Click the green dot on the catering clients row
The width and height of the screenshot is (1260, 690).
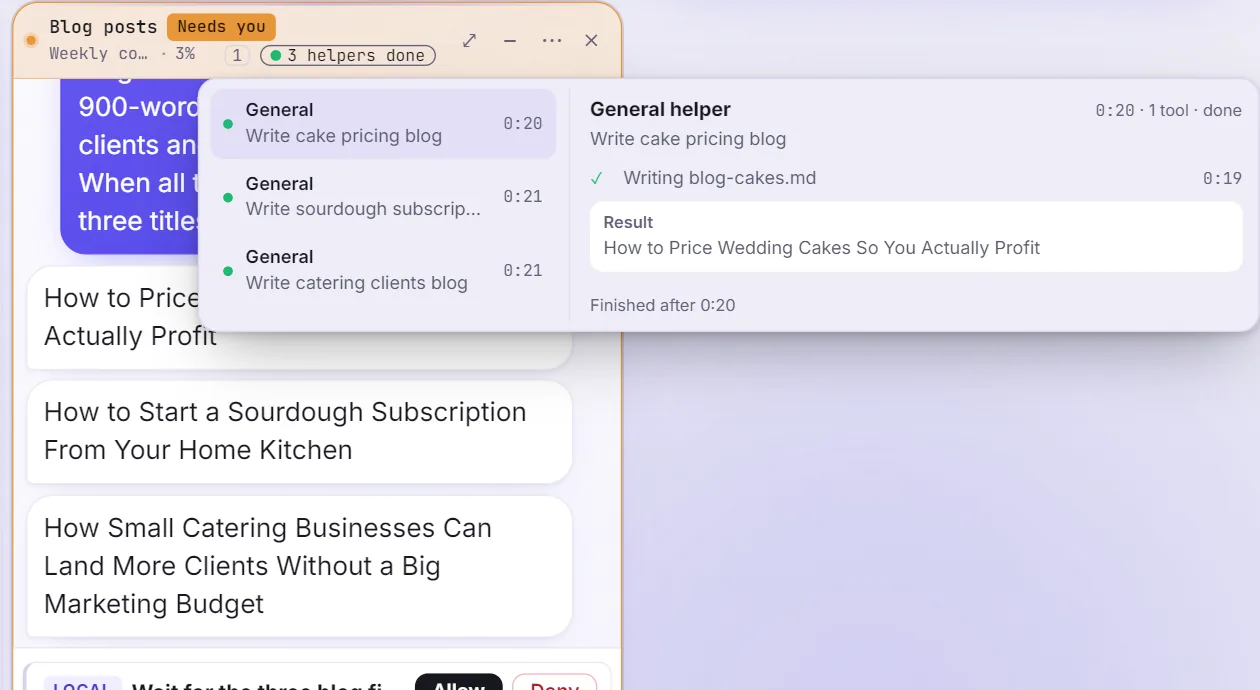tap(228, 271)
